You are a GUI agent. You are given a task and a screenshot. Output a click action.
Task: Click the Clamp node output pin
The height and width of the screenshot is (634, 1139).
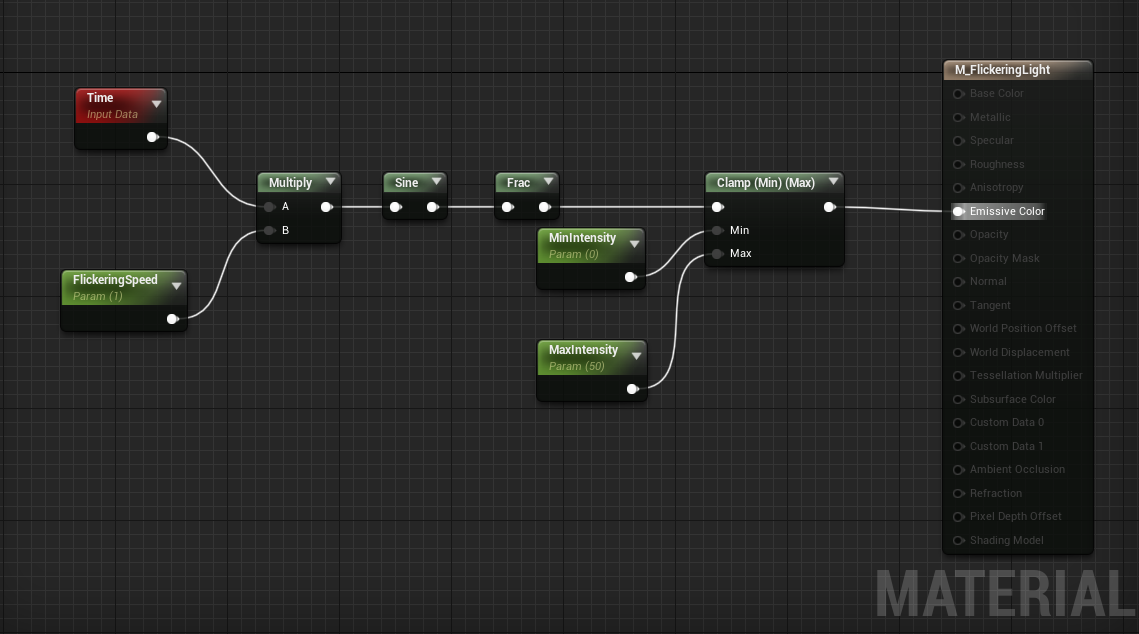(830, 207)
